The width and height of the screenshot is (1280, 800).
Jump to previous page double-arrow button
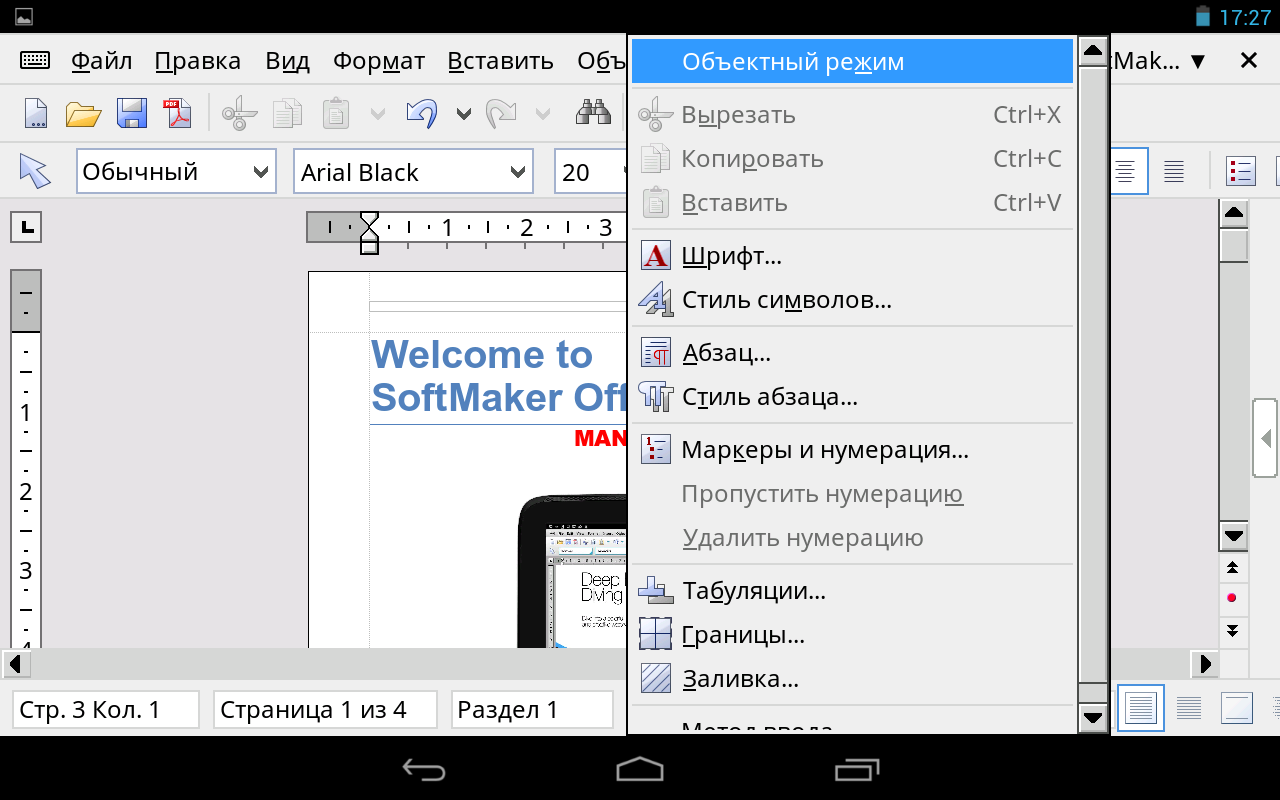pyautogui.click(x=1233, y=567)
